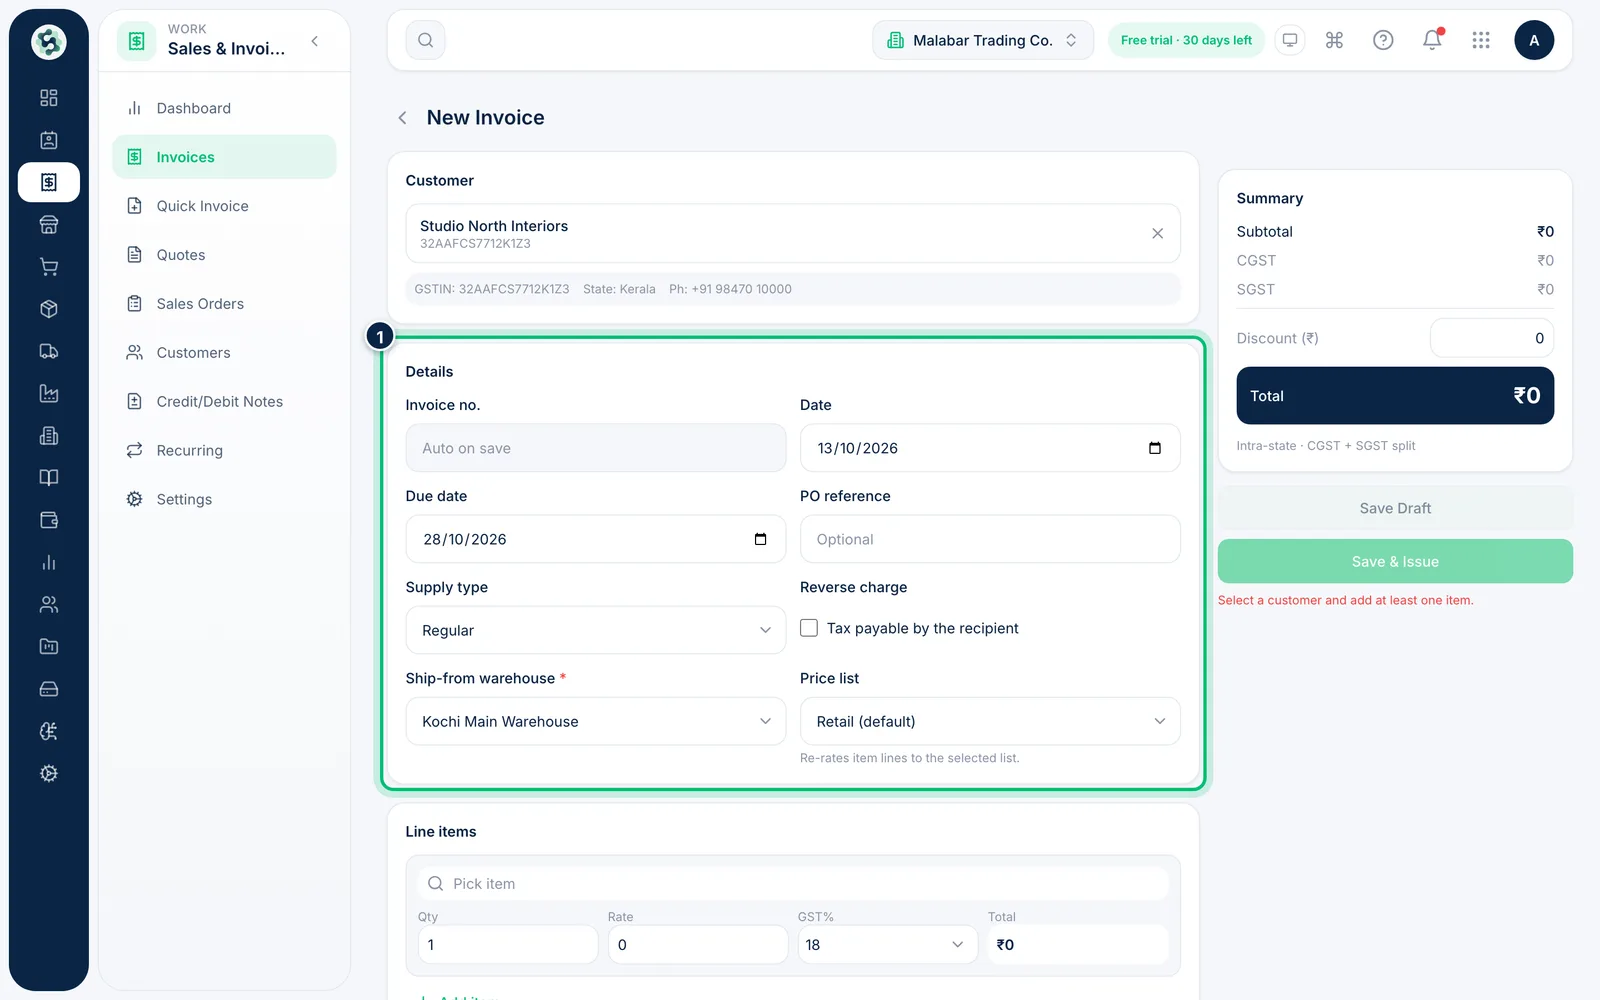
Task: Click the Free trial 30 days left badge
Action: click(1186, 40)
